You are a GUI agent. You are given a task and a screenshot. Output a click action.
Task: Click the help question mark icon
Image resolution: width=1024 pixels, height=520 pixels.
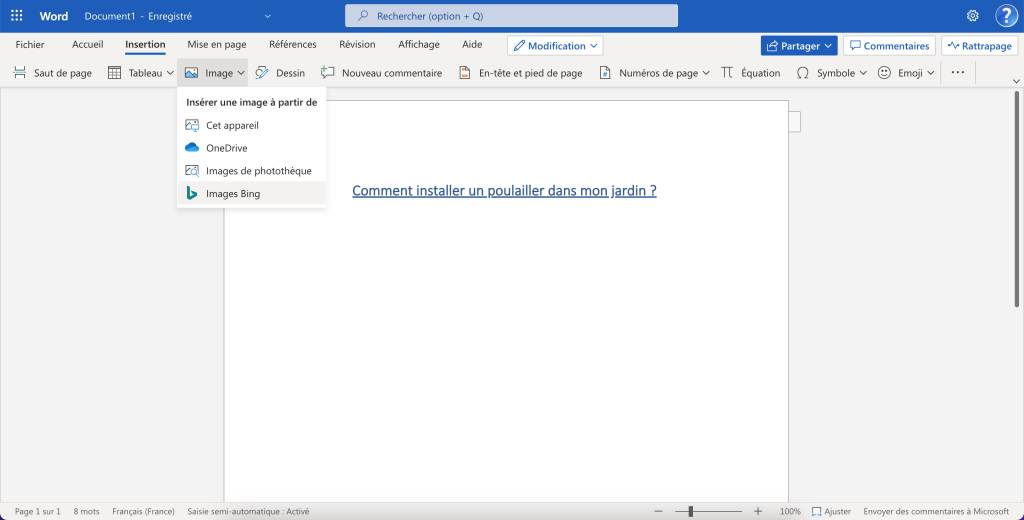coord(1005,16)
